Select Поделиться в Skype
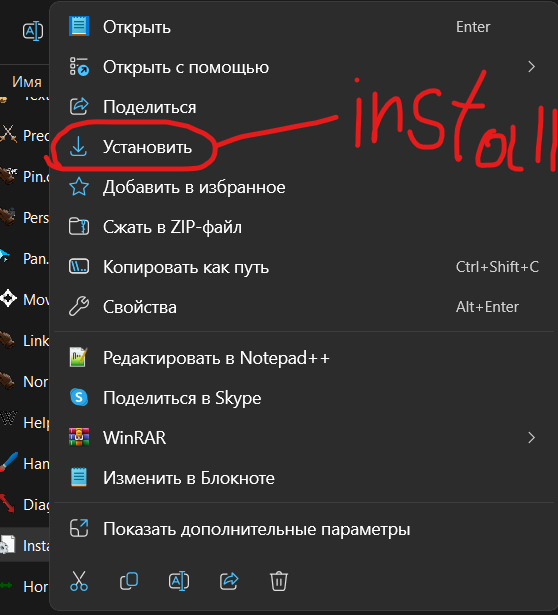This screenshot has height=615, width=558. pyautogui.click(x=303, y=398)
